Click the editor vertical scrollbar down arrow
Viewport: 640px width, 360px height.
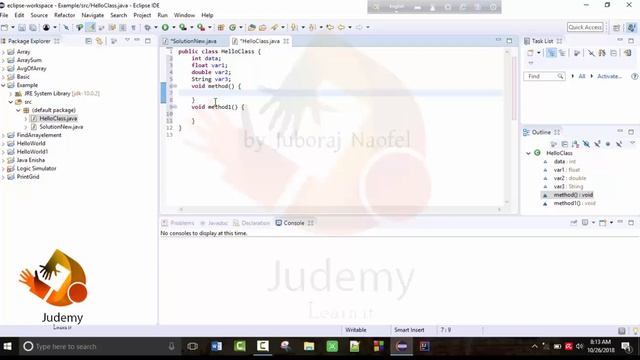pyautogui.click(x=507, y=202)
